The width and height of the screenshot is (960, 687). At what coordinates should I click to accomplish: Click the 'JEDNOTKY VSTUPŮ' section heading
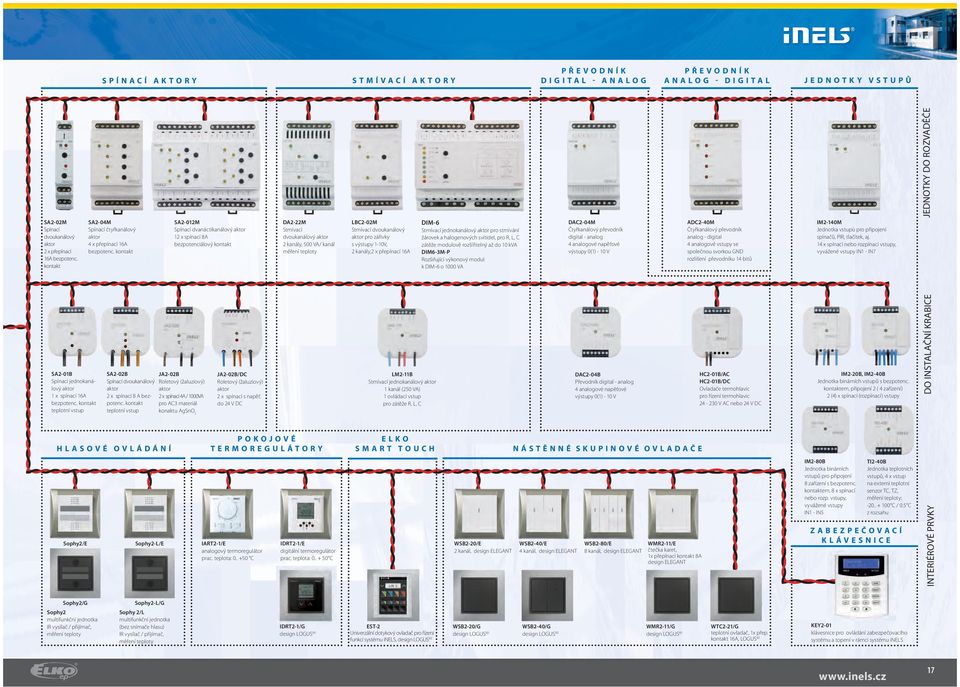[858, 80]
